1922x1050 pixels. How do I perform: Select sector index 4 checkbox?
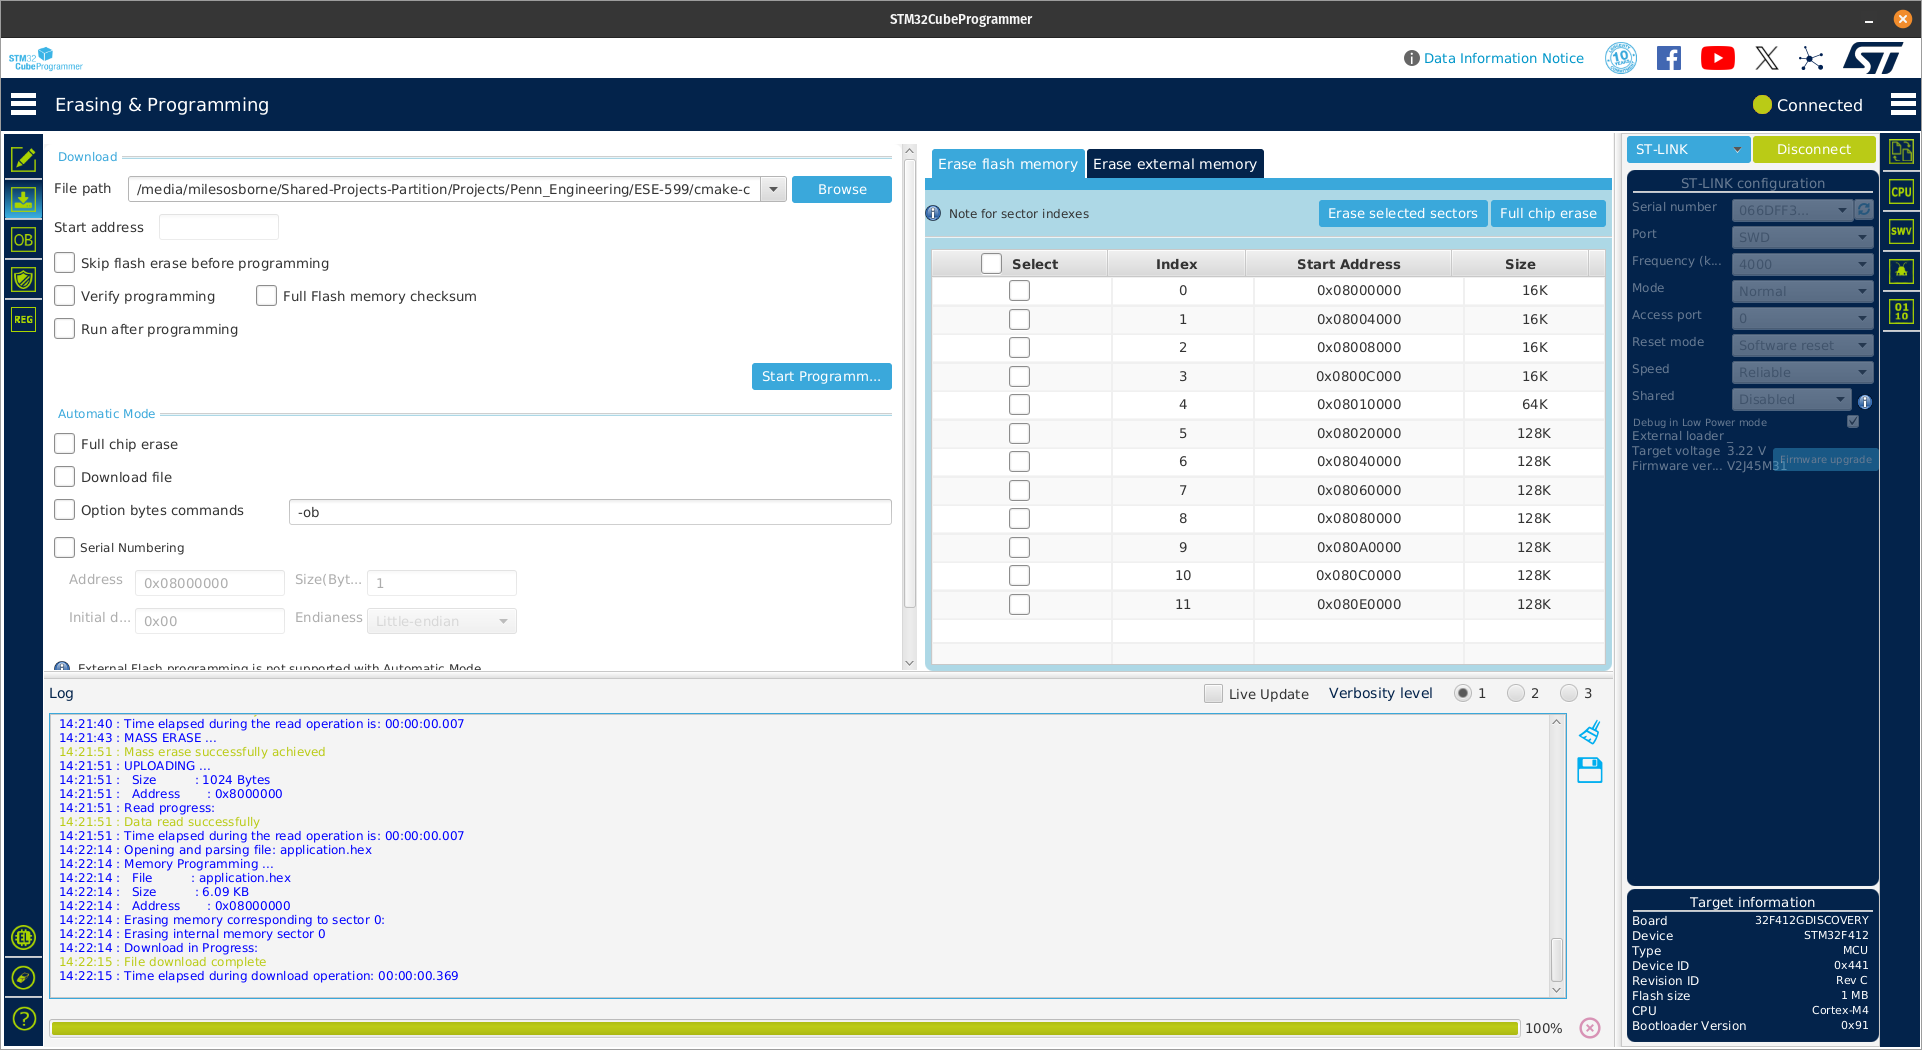pos(1019,405)
